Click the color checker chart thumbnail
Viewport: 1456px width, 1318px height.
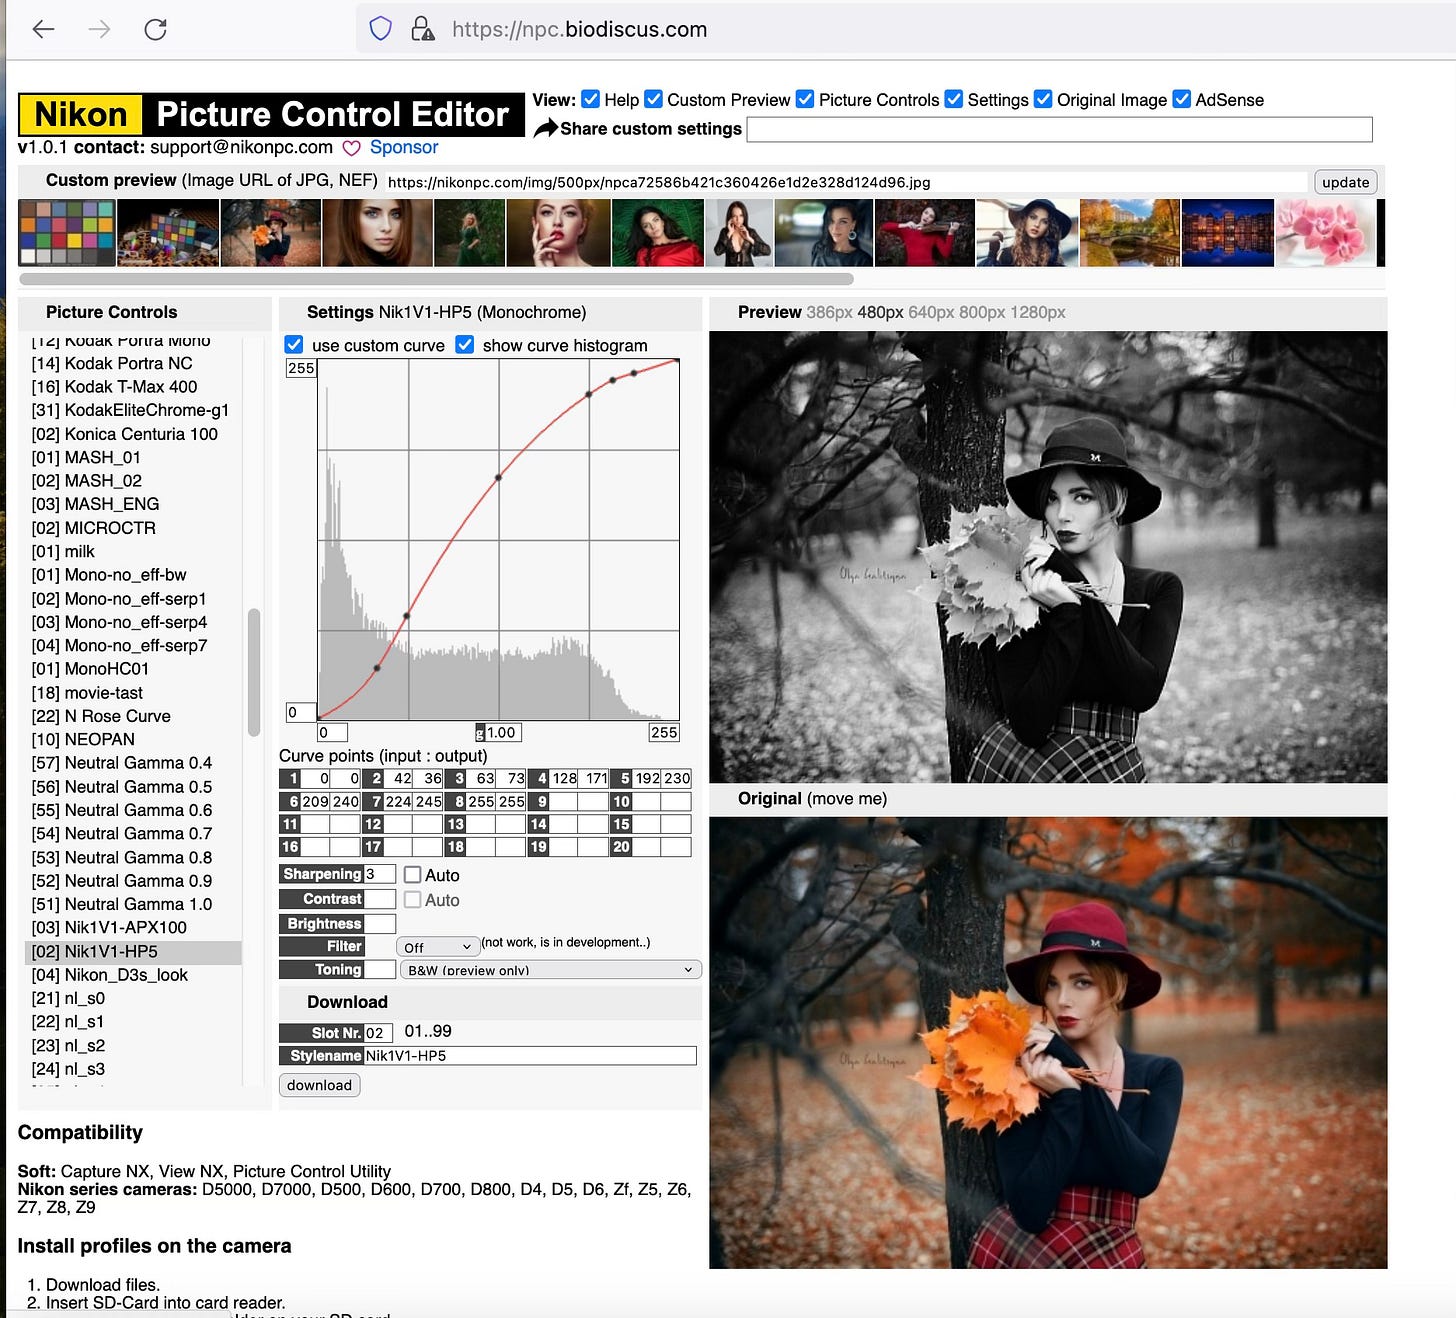[67, 233]
